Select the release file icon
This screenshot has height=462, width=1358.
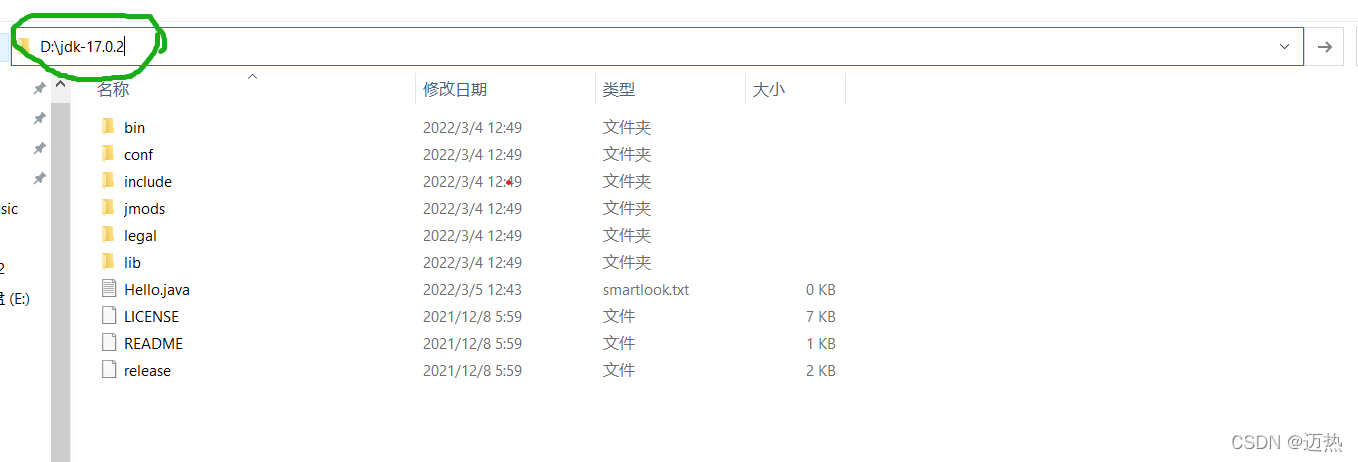tap(109, 370)
